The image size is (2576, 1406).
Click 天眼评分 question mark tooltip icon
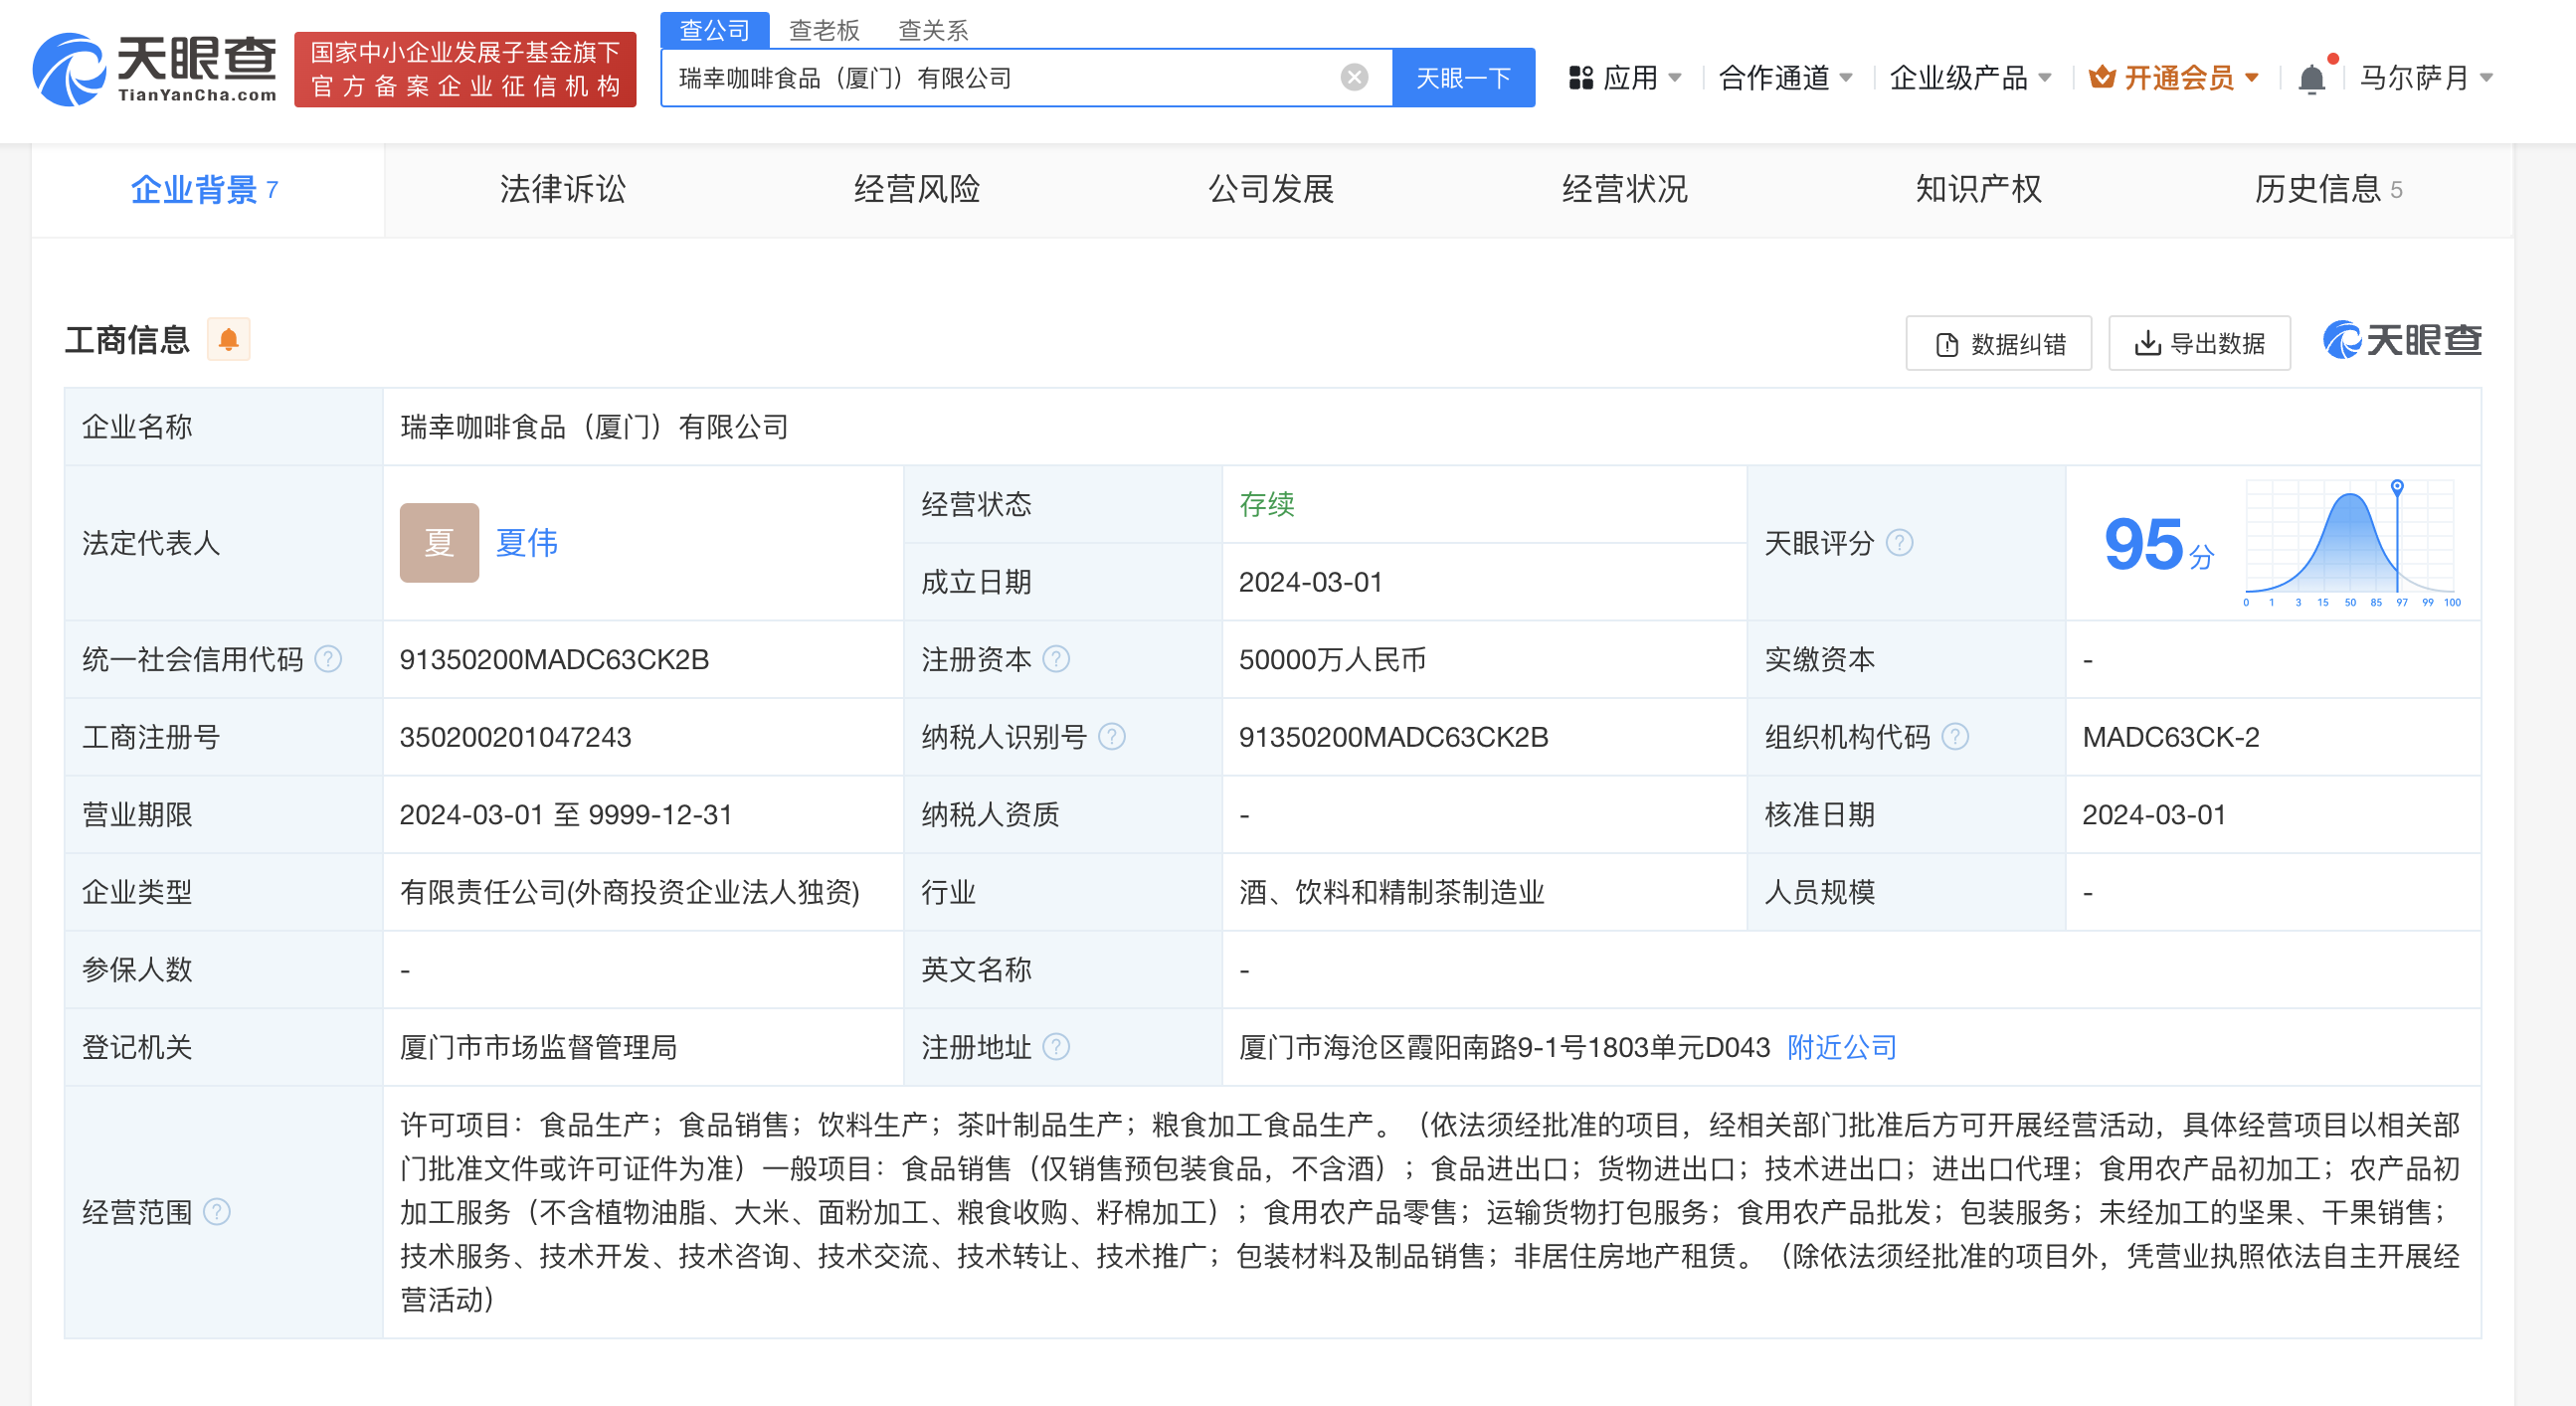1899,543
